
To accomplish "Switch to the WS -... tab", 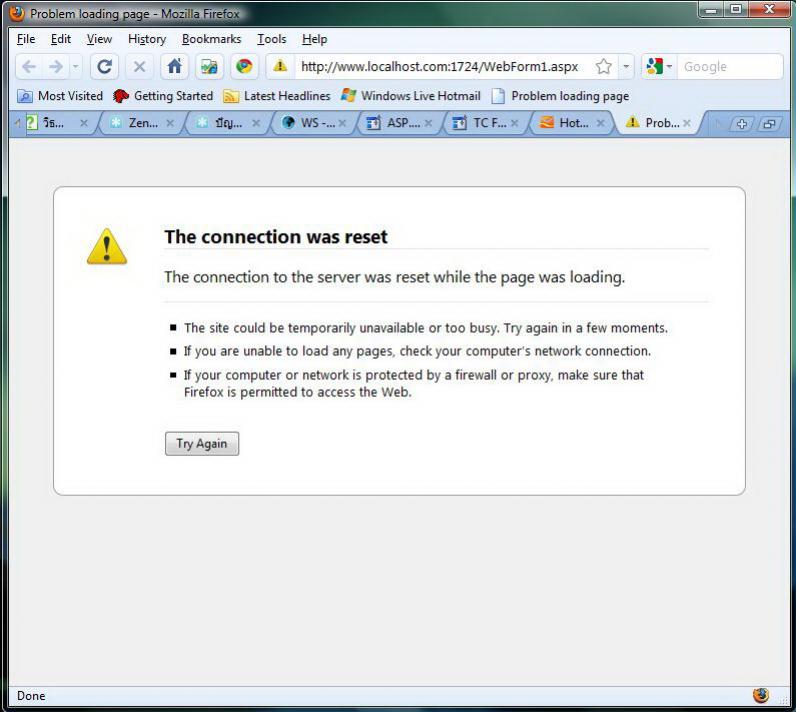I will click(x=310, y=123).
